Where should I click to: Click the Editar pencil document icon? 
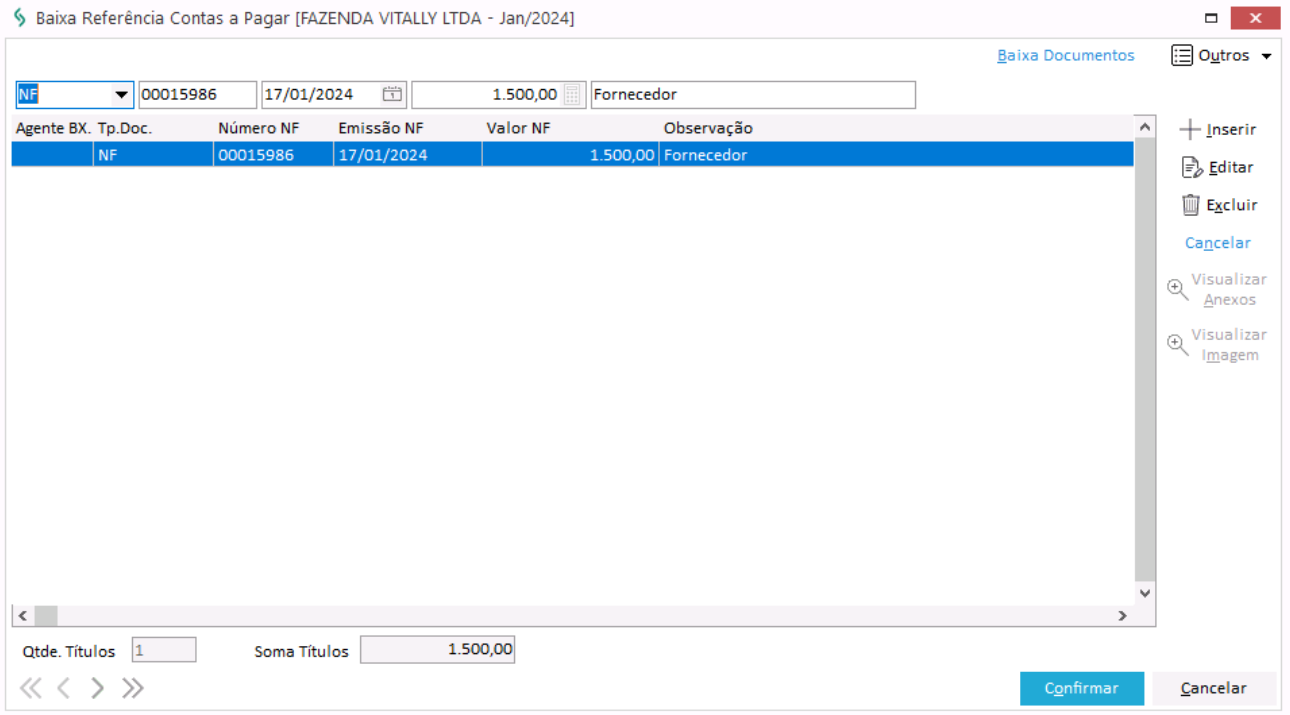coord(1192,167)
